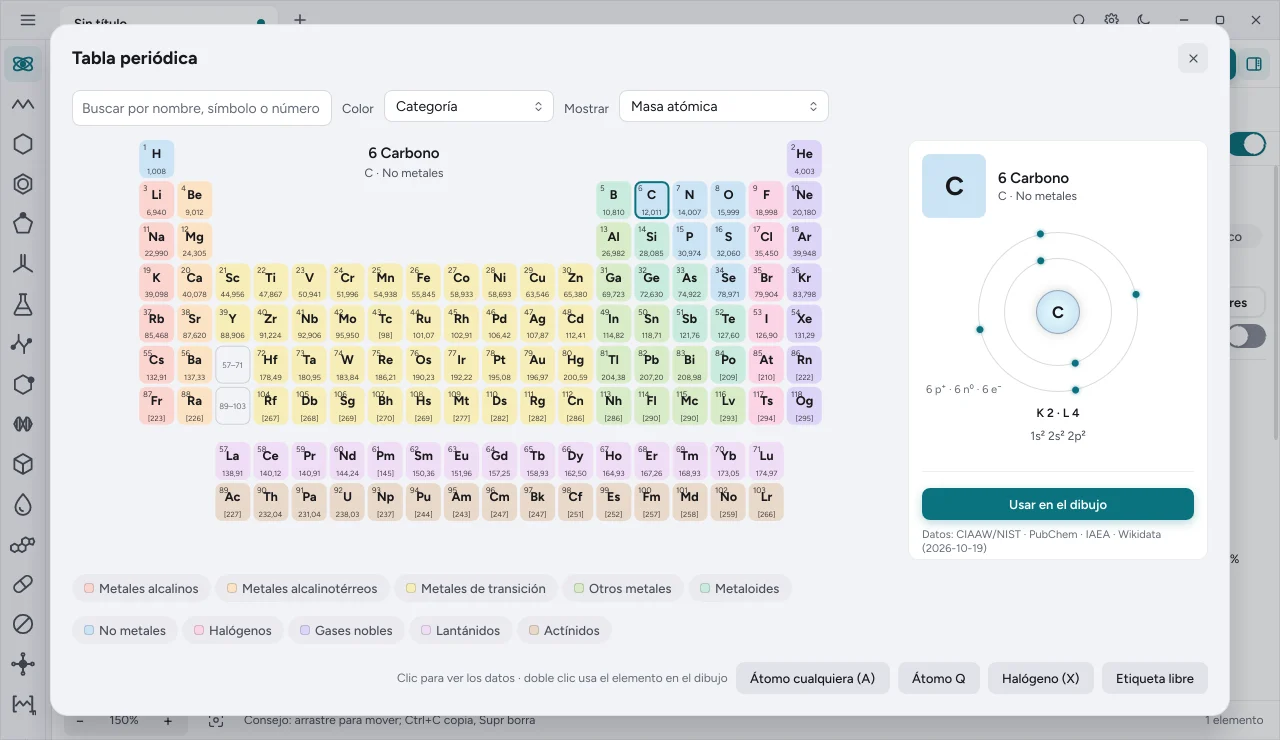Select the droplet icon in the sidebar
The image size is (1280, 740).
23,505
